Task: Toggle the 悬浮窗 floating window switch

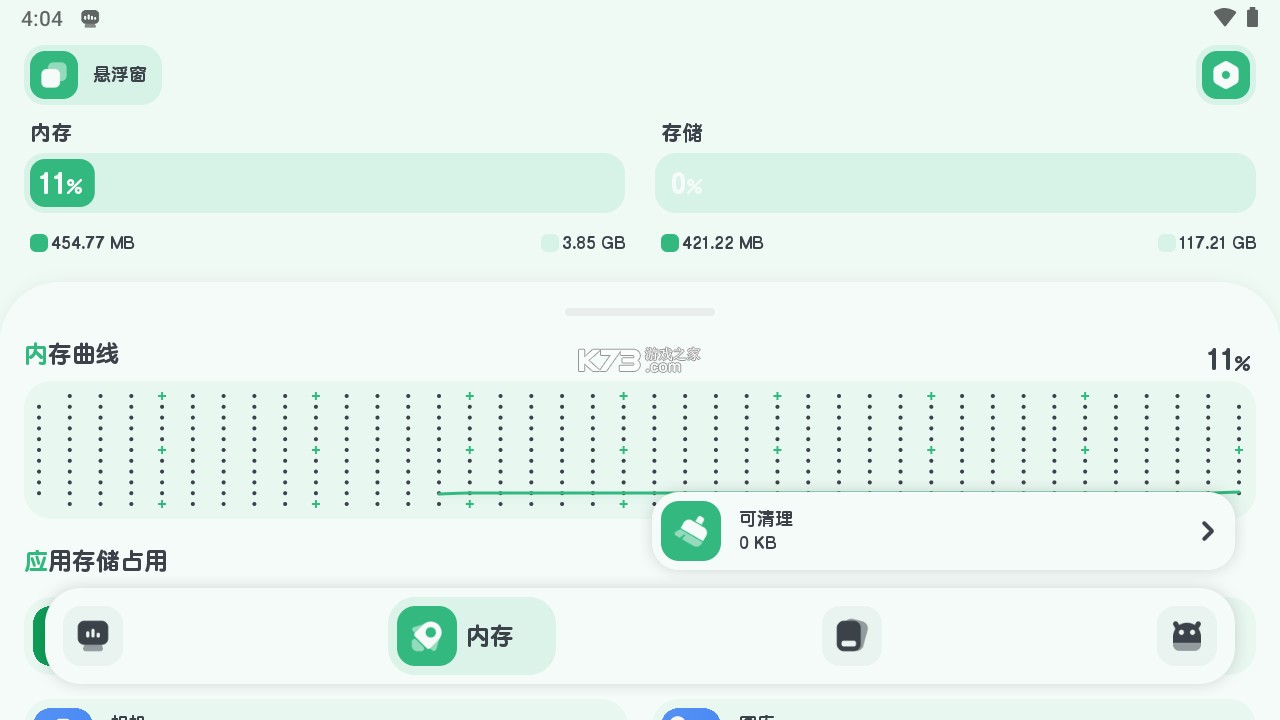Action: [93, 75]
